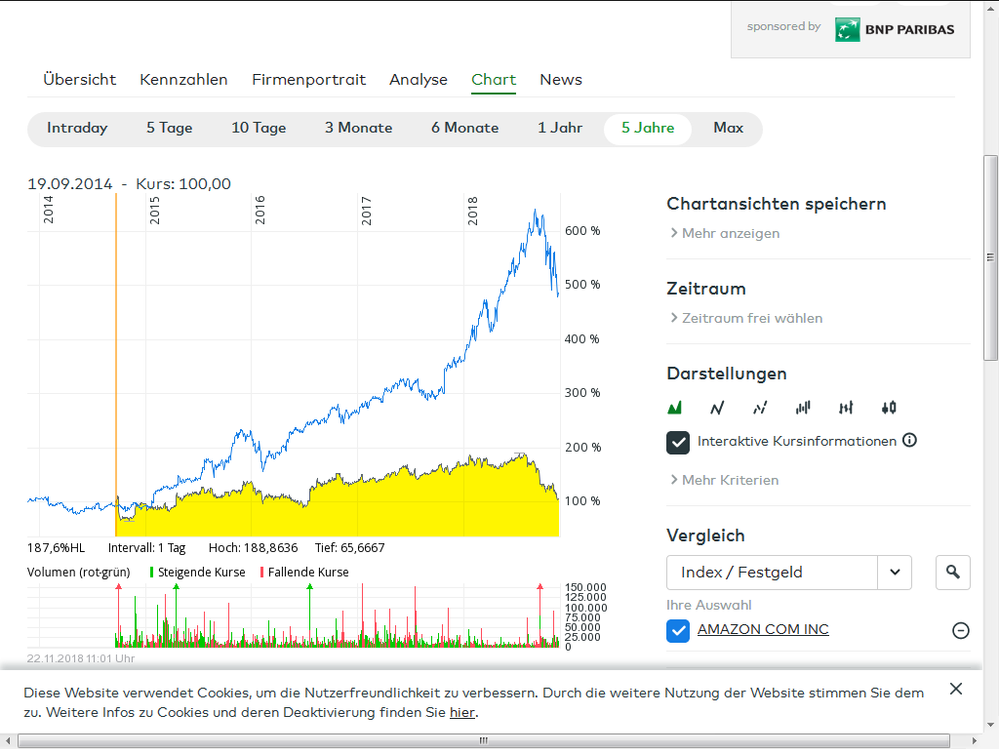Click the info icon beside Interaktive Kursinformationen
Screen dimensions: 999x749
click(909, 441)
